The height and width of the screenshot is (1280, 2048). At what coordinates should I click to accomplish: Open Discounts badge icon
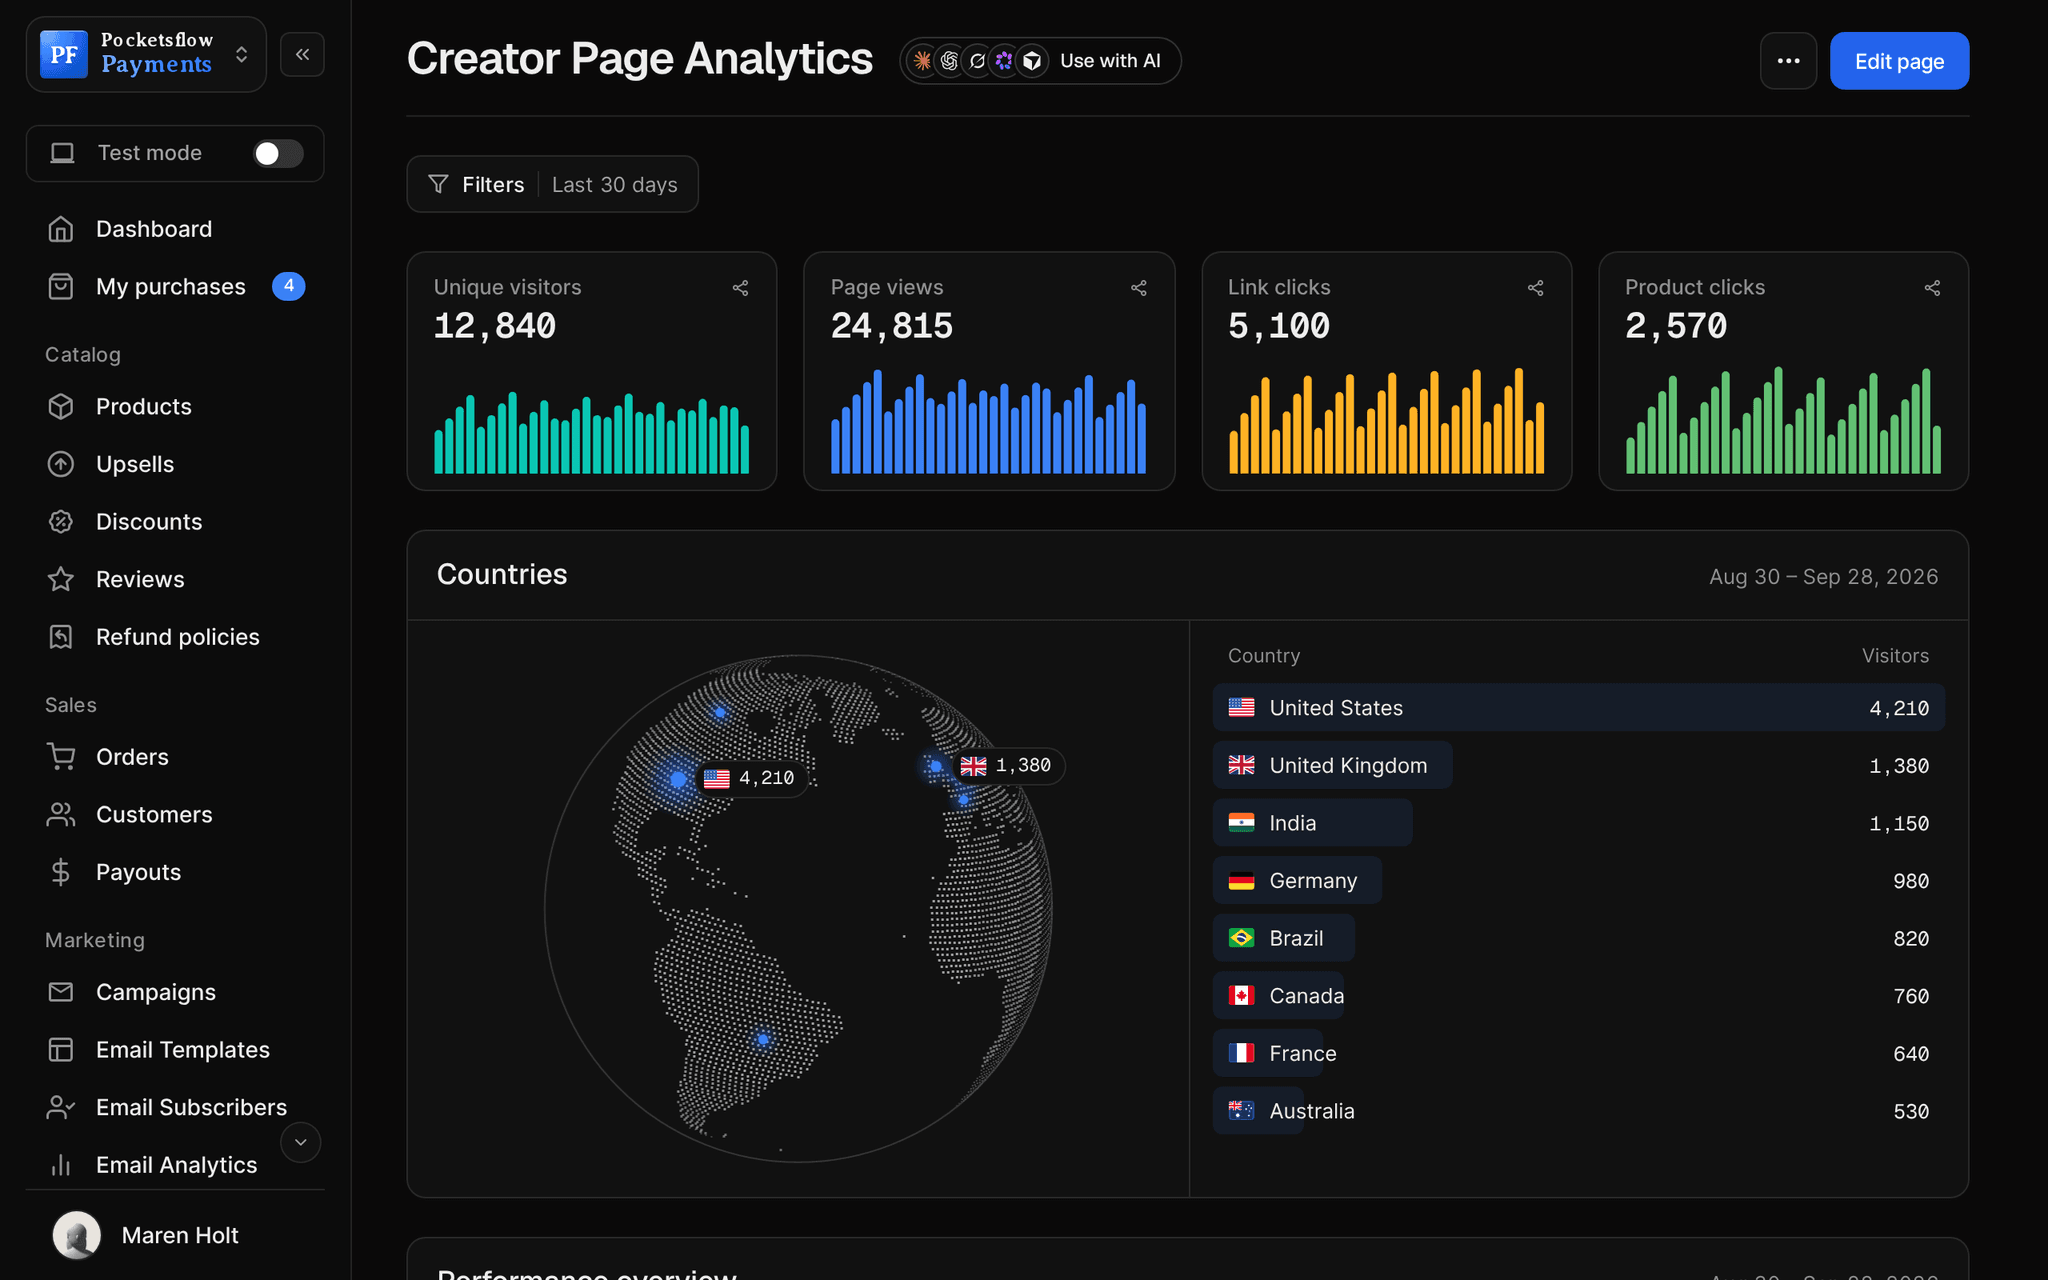[x=61, y=522]
